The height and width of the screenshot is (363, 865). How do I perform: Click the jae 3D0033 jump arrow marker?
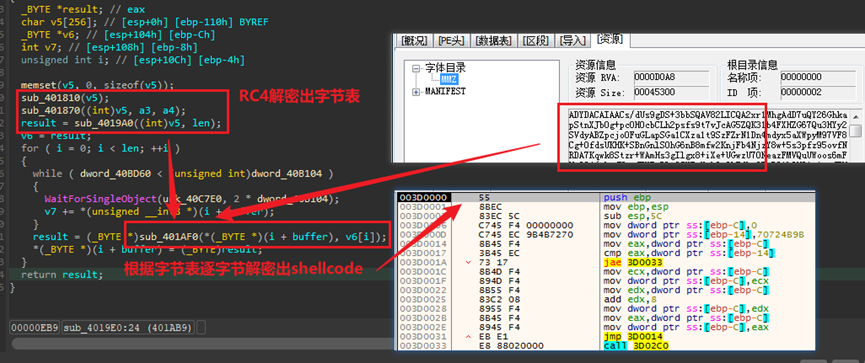pyautogui.click(x=468, y=263)
